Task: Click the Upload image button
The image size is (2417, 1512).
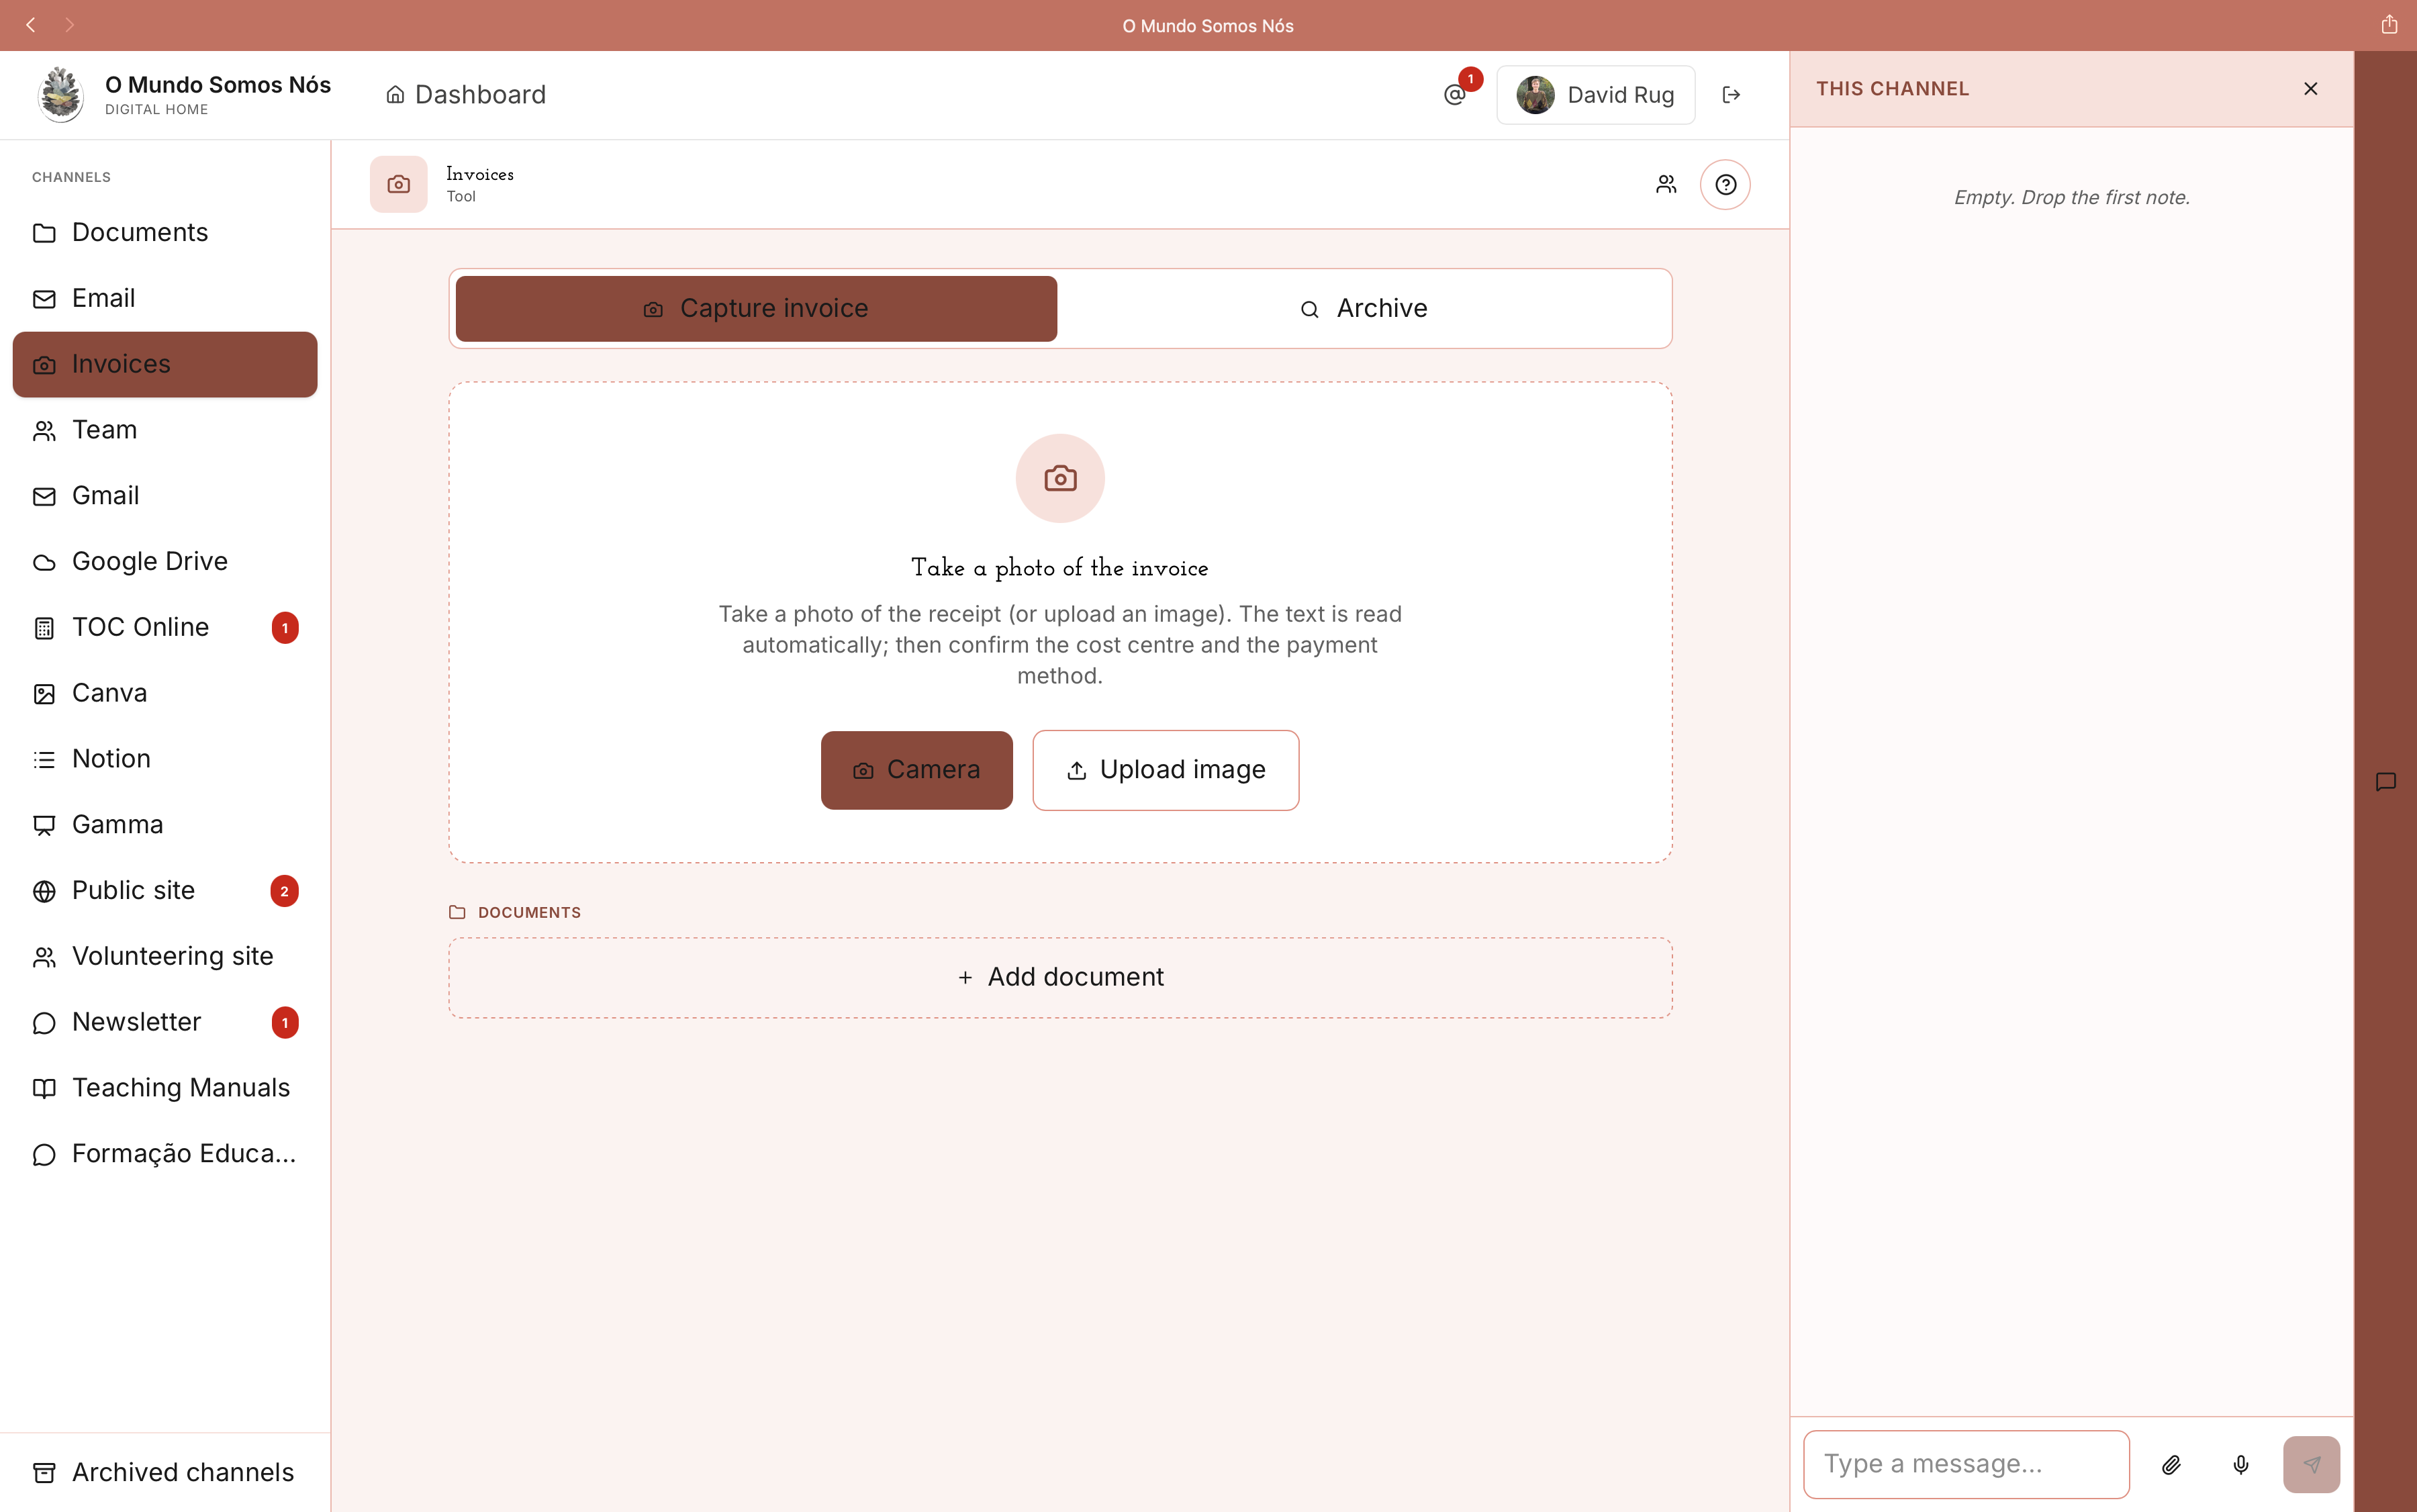Action: pyautogui.click(x=1166, y=770)
